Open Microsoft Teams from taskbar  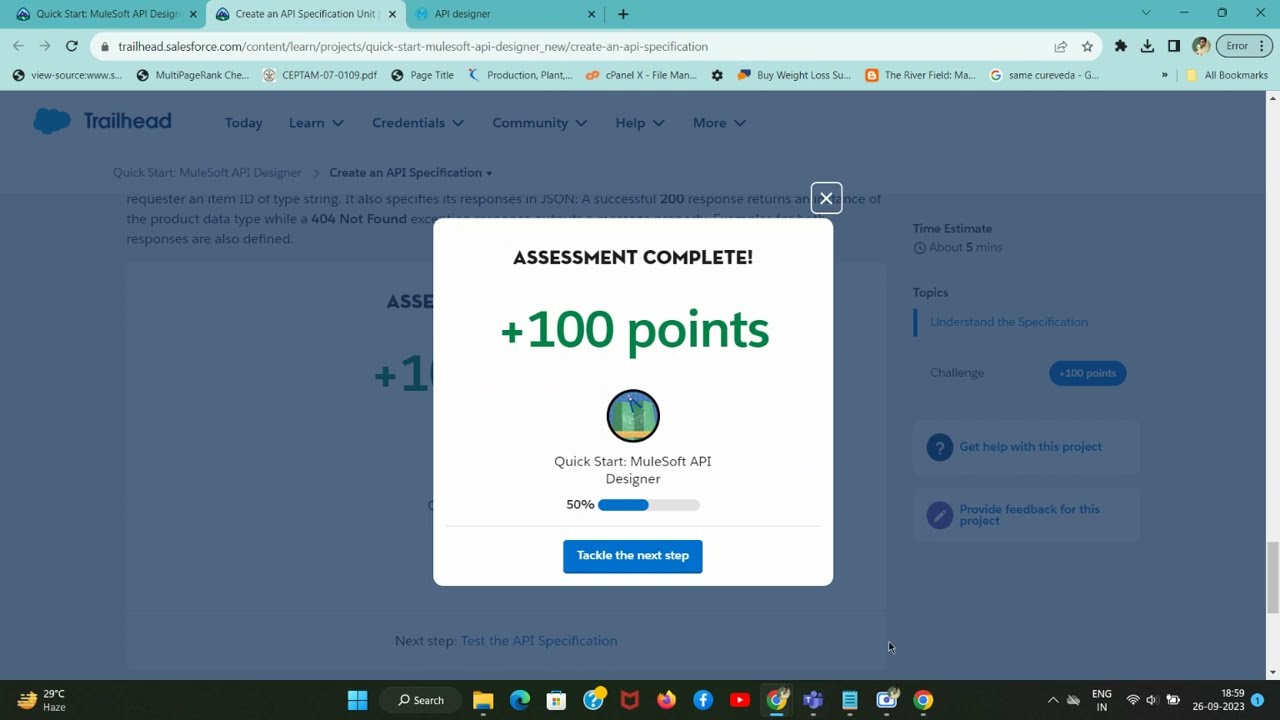click(813, 700)
